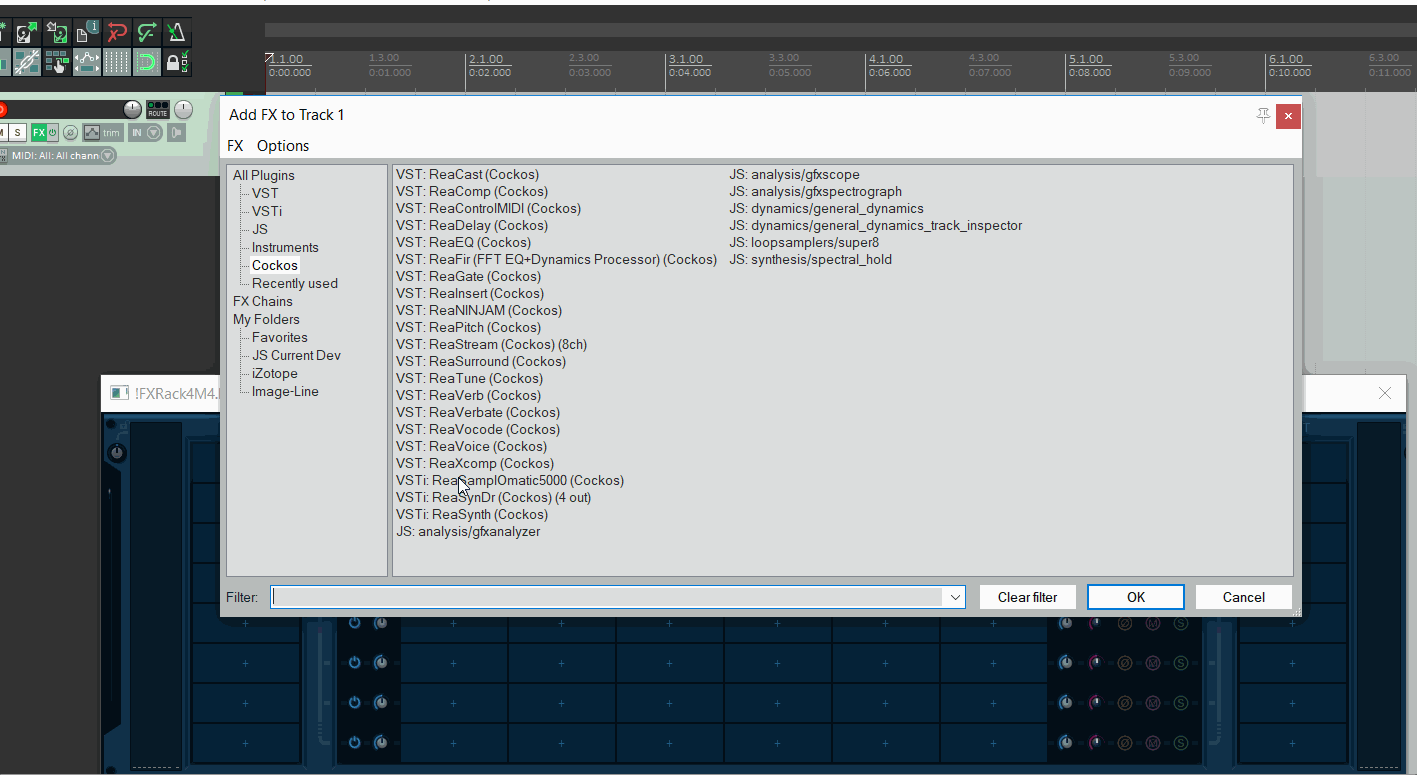Select JS: analysis/gfxspectrograph

(x=815, y=191)
